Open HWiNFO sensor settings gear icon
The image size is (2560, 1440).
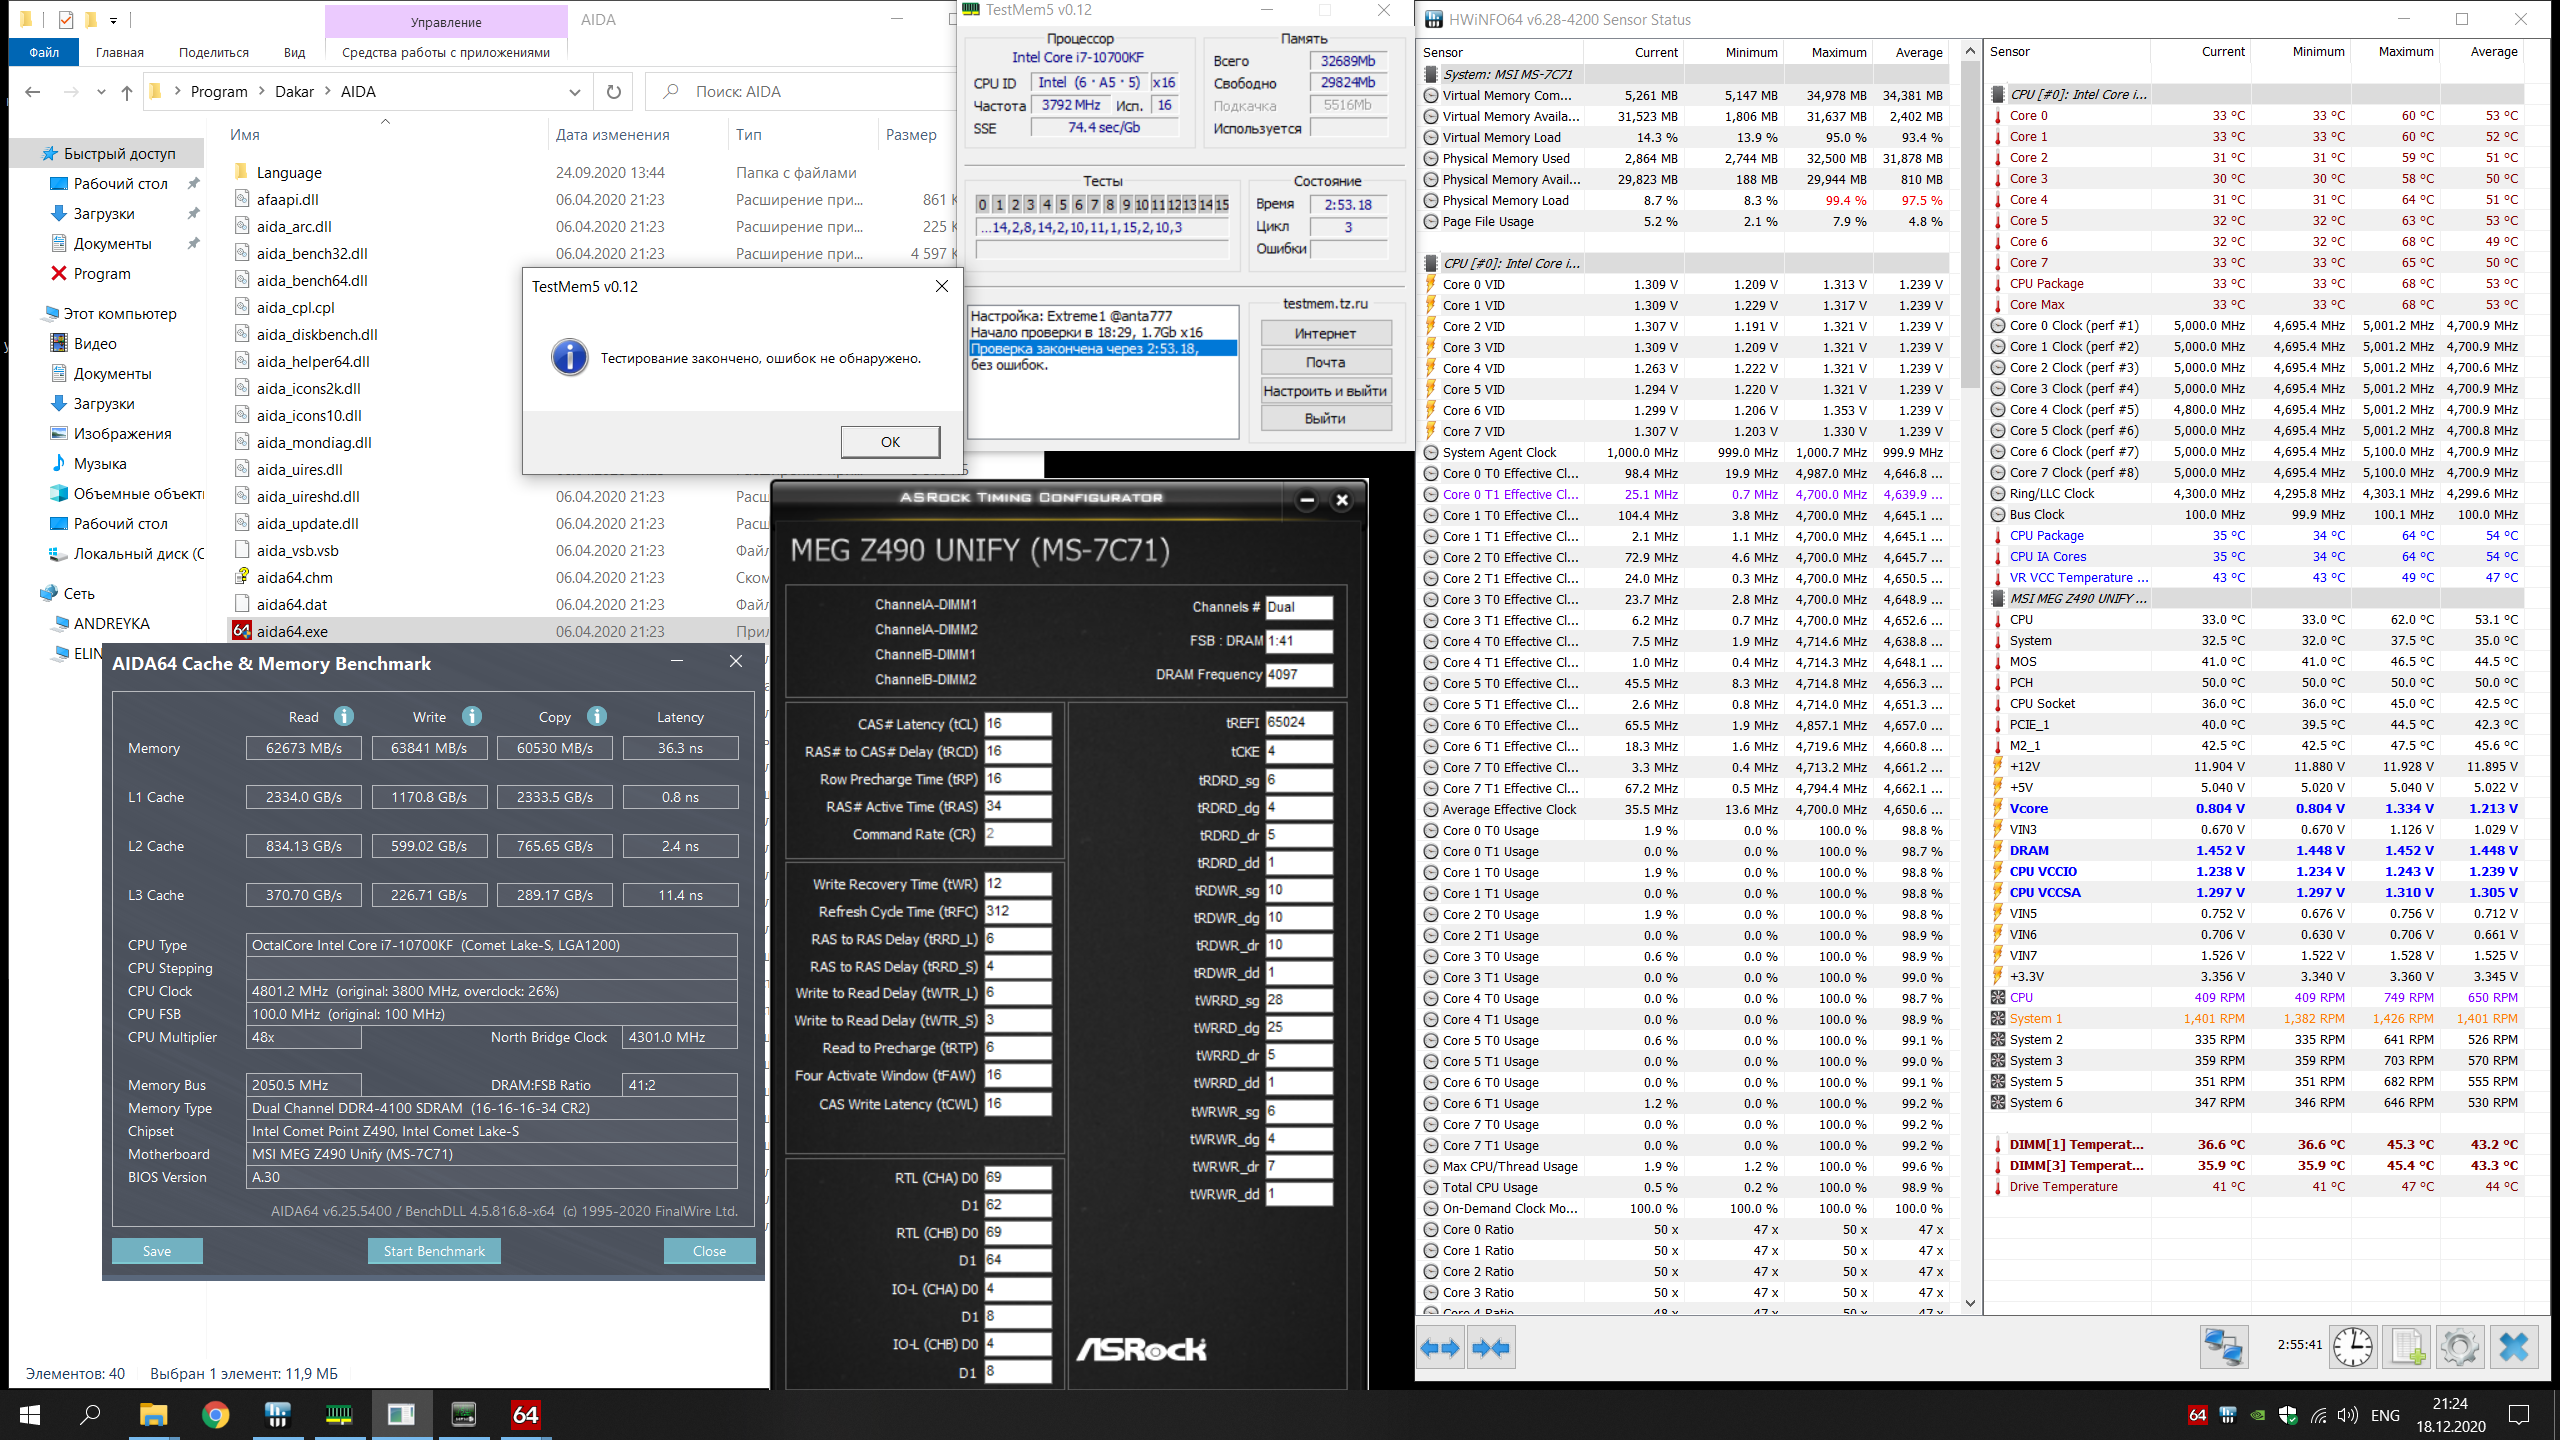point(2460,1347)
